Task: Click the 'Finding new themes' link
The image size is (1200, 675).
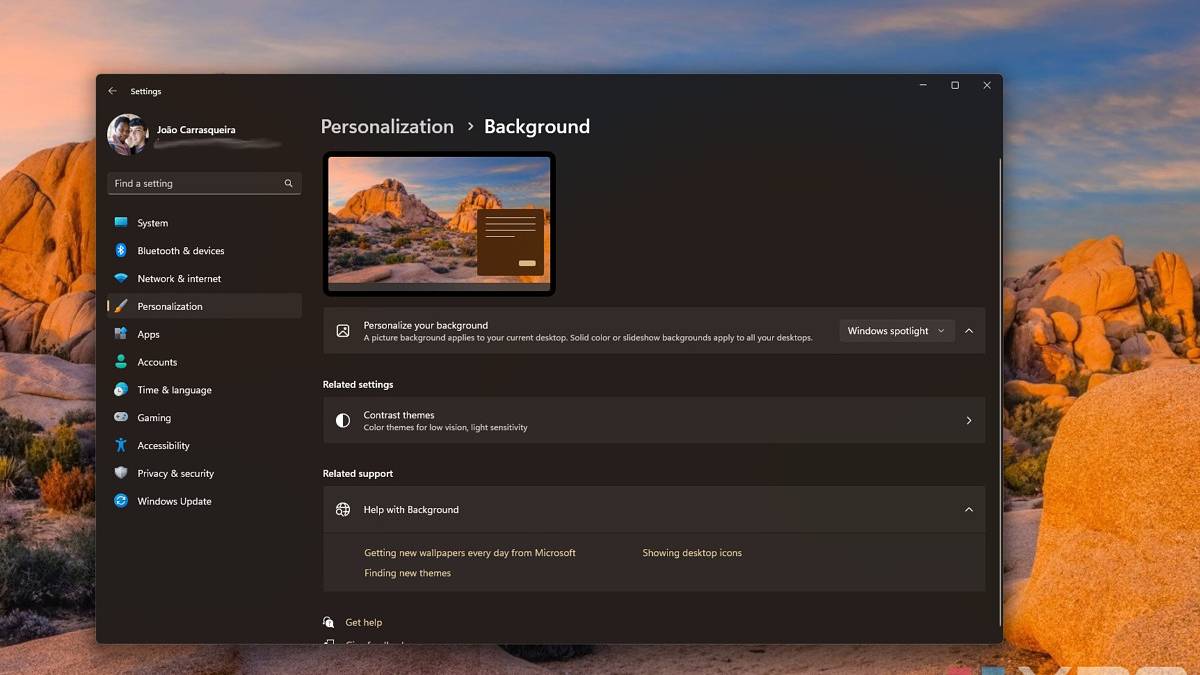Action: pyautogui.click(x=407, y=573)
